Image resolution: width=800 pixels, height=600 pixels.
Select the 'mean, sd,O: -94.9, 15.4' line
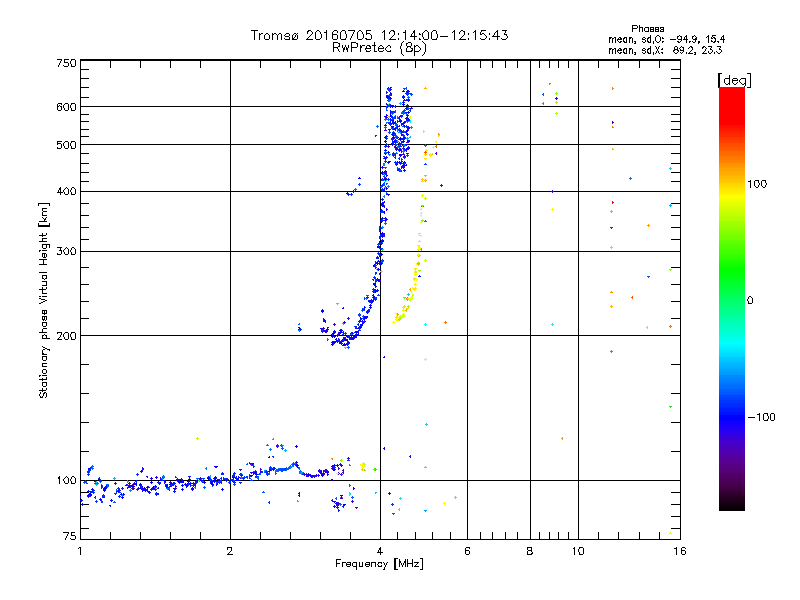pyautogui.click(x=666, y=39)
